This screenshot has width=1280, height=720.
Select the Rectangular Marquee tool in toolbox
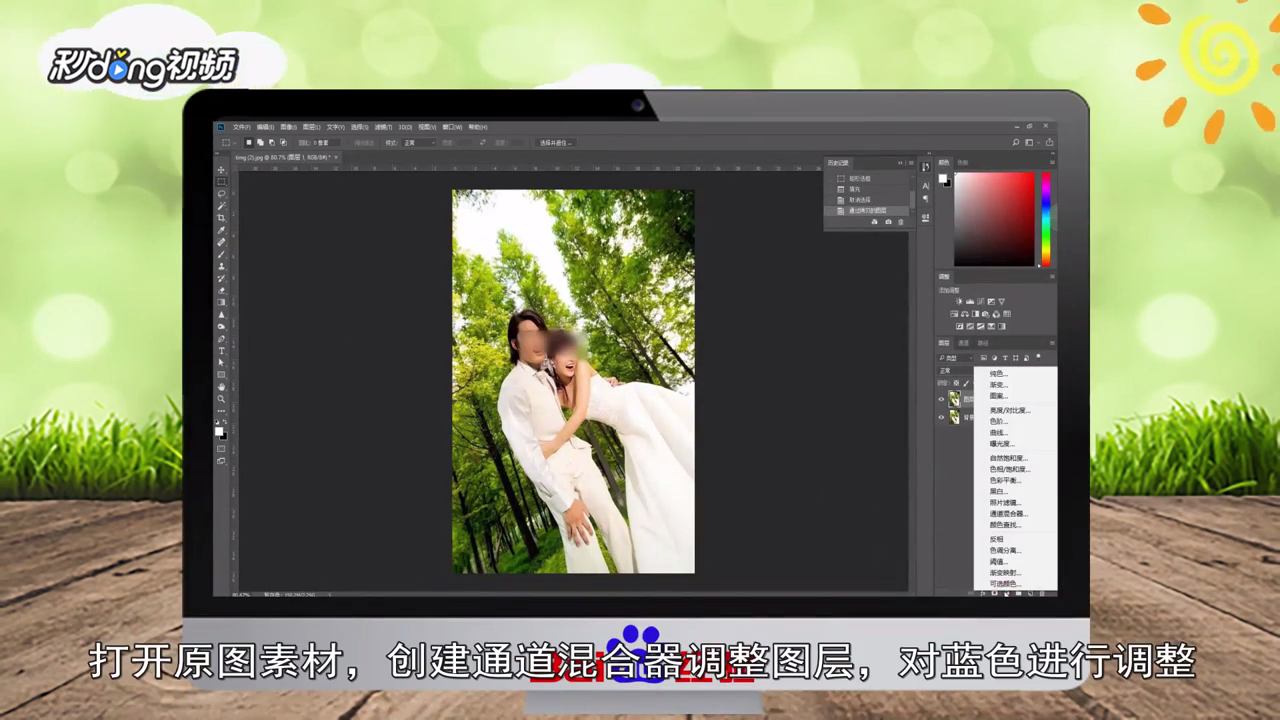pyautogui.click(x=222, y=181)
